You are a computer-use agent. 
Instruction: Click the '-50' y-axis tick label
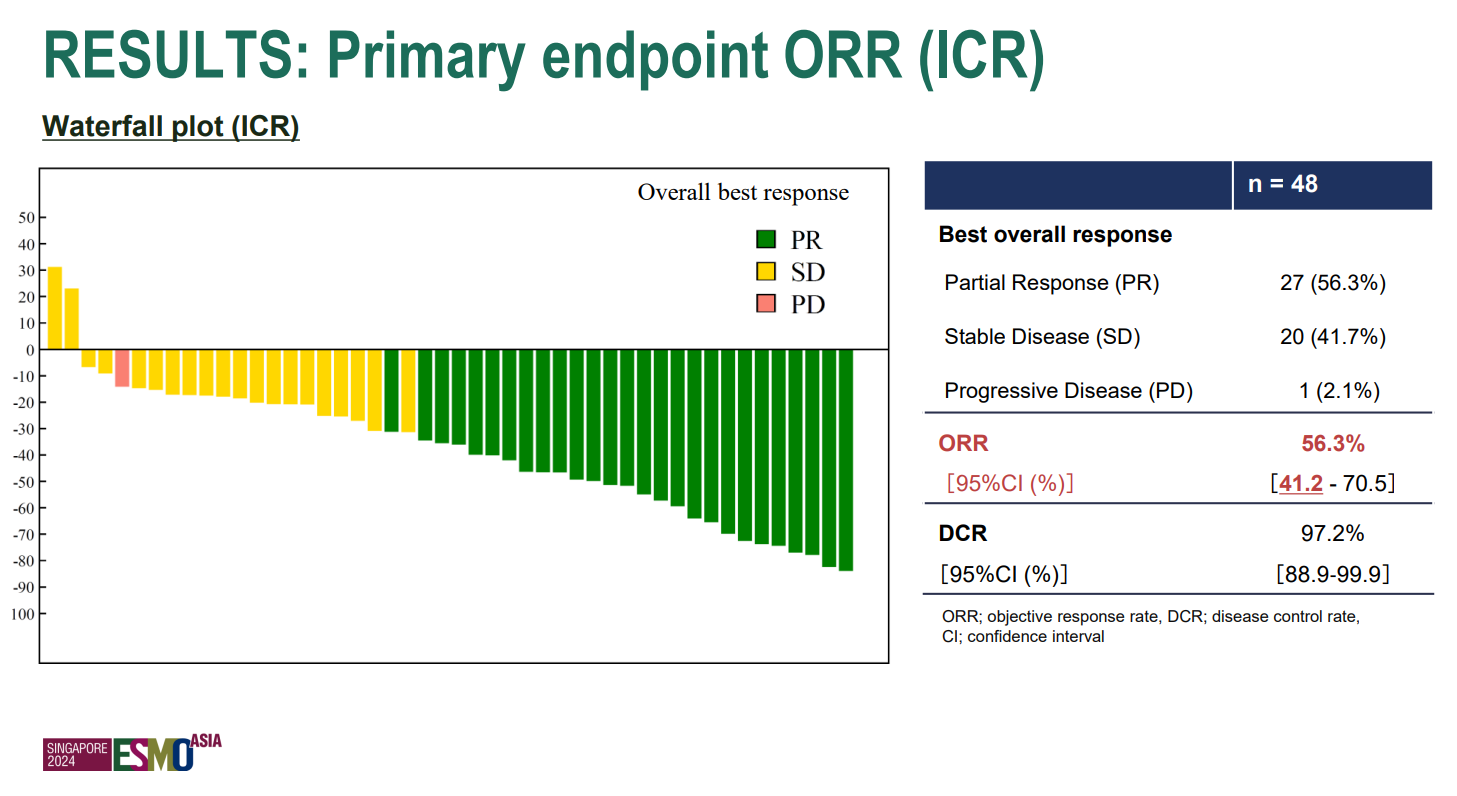[x=24, y=482]
